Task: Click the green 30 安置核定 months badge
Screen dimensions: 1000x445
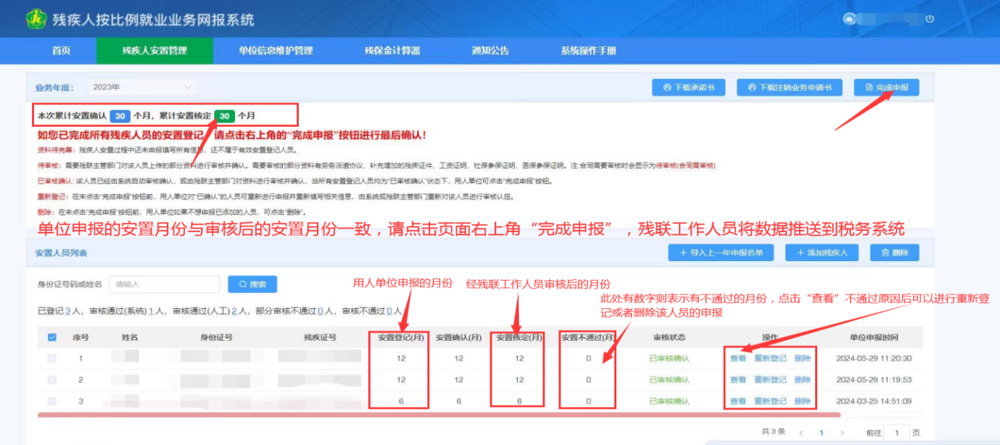Action: click(224, 116)
